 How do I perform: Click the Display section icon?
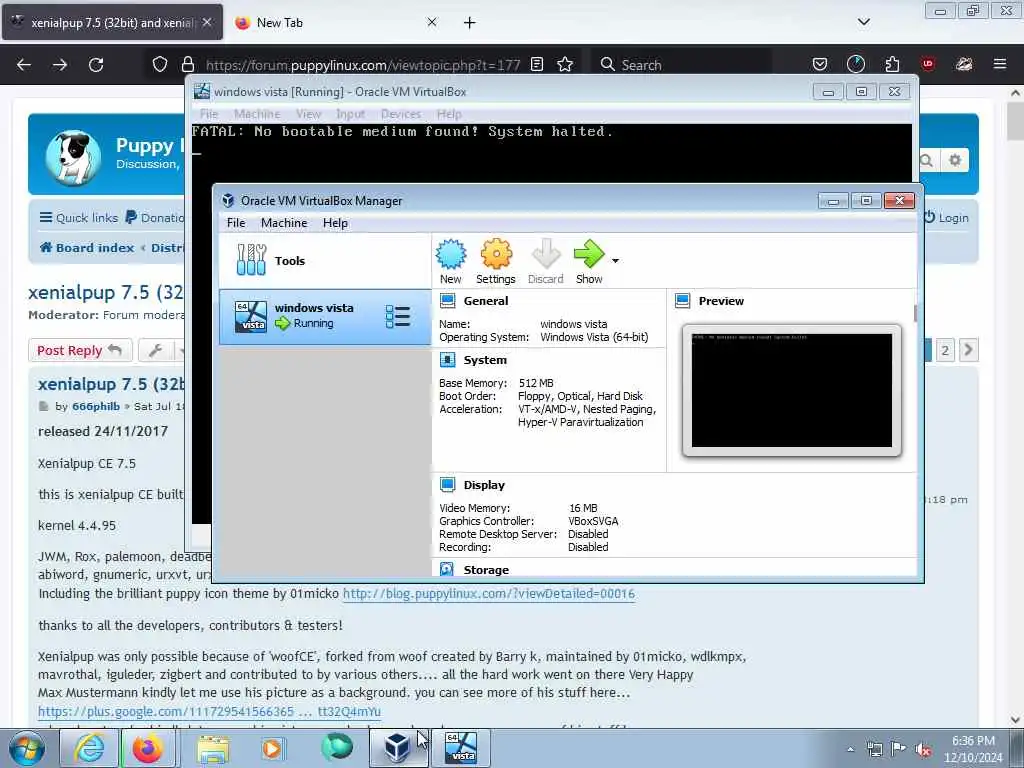tap(447, 485)
